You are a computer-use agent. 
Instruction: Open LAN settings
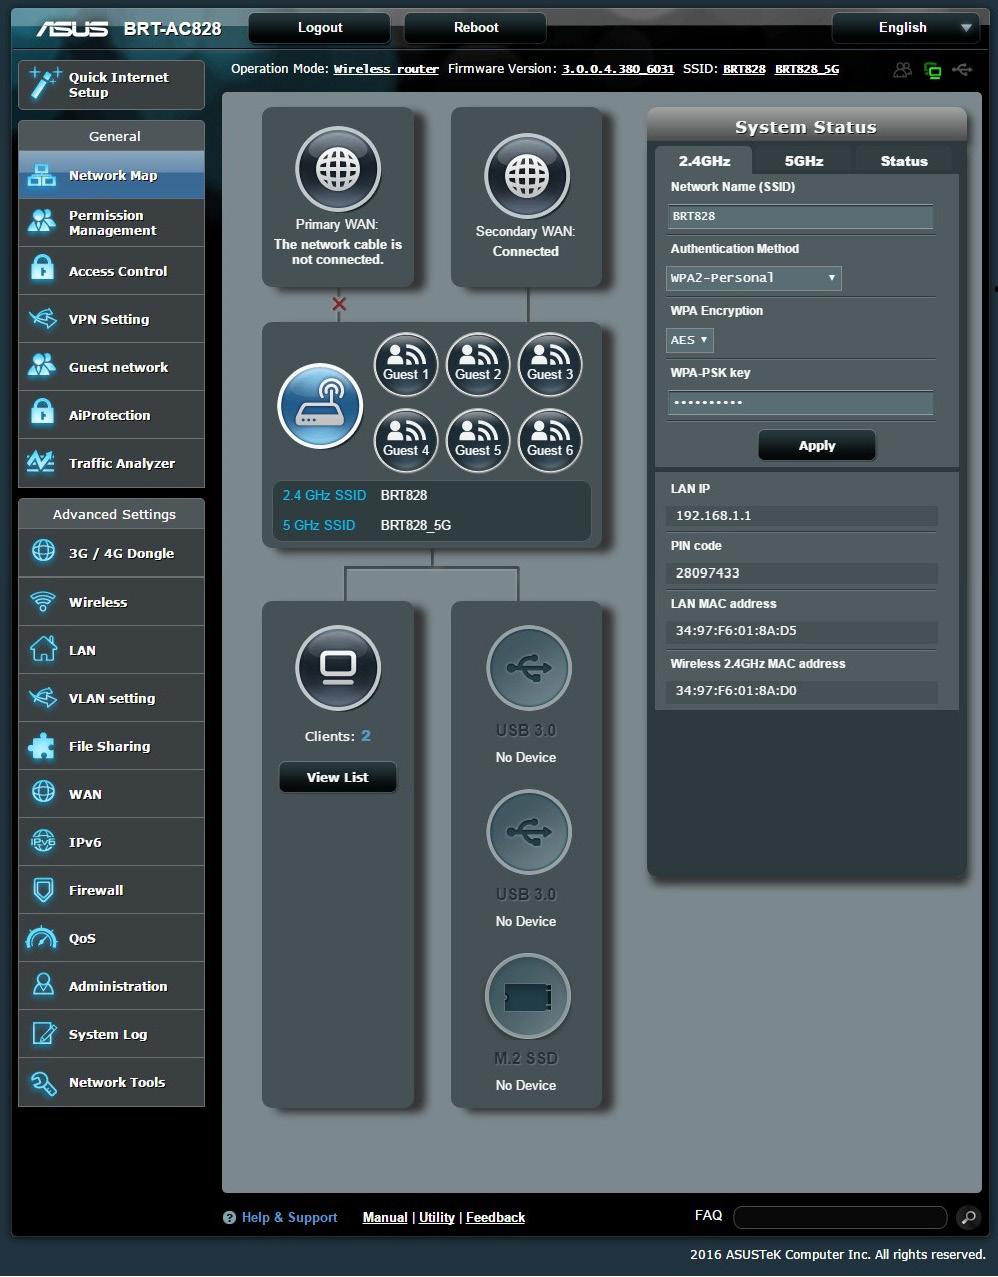click(111, 650)
